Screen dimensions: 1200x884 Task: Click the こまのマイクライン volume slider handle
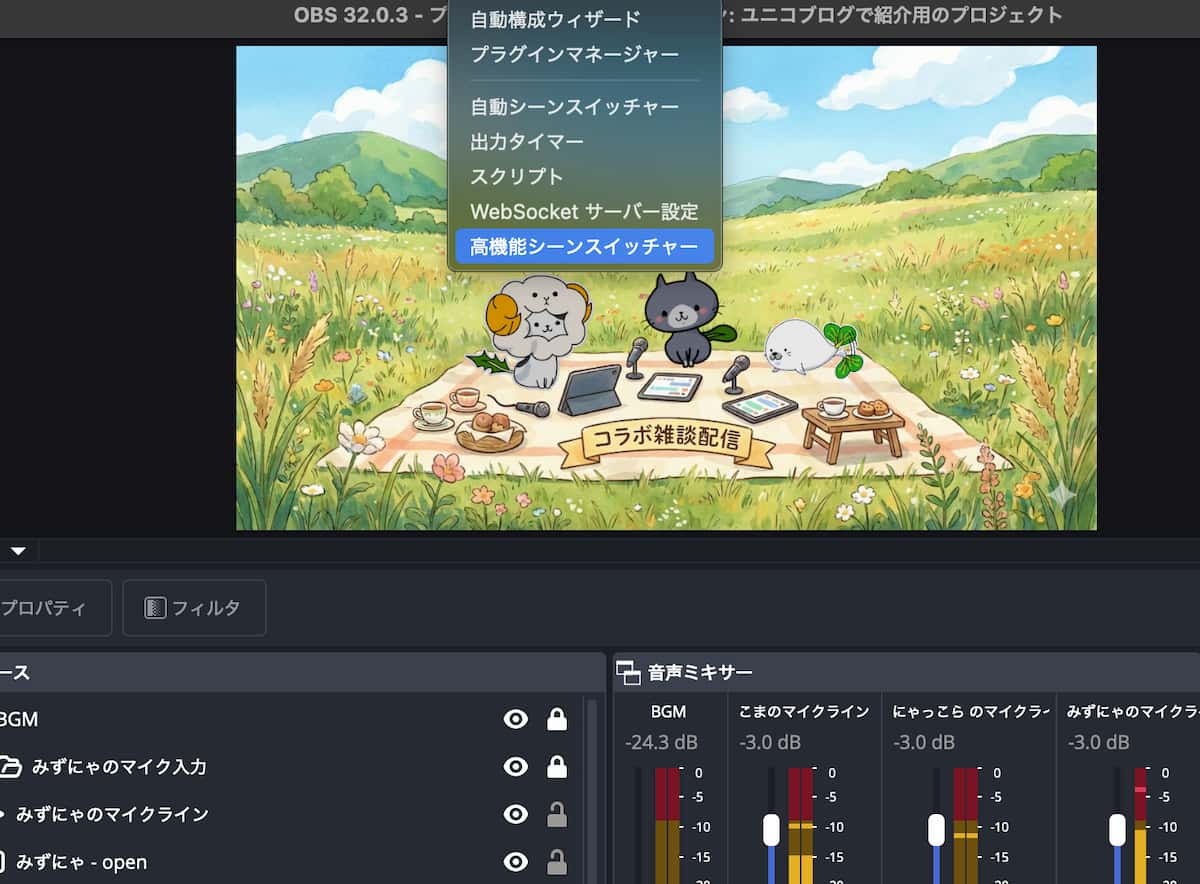click(x=771, y=829)
